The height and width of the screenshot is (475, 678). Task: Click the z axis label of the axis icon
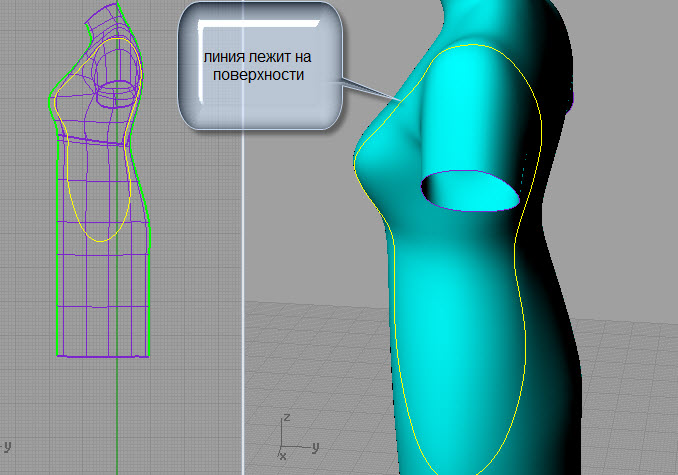[286, 418]
